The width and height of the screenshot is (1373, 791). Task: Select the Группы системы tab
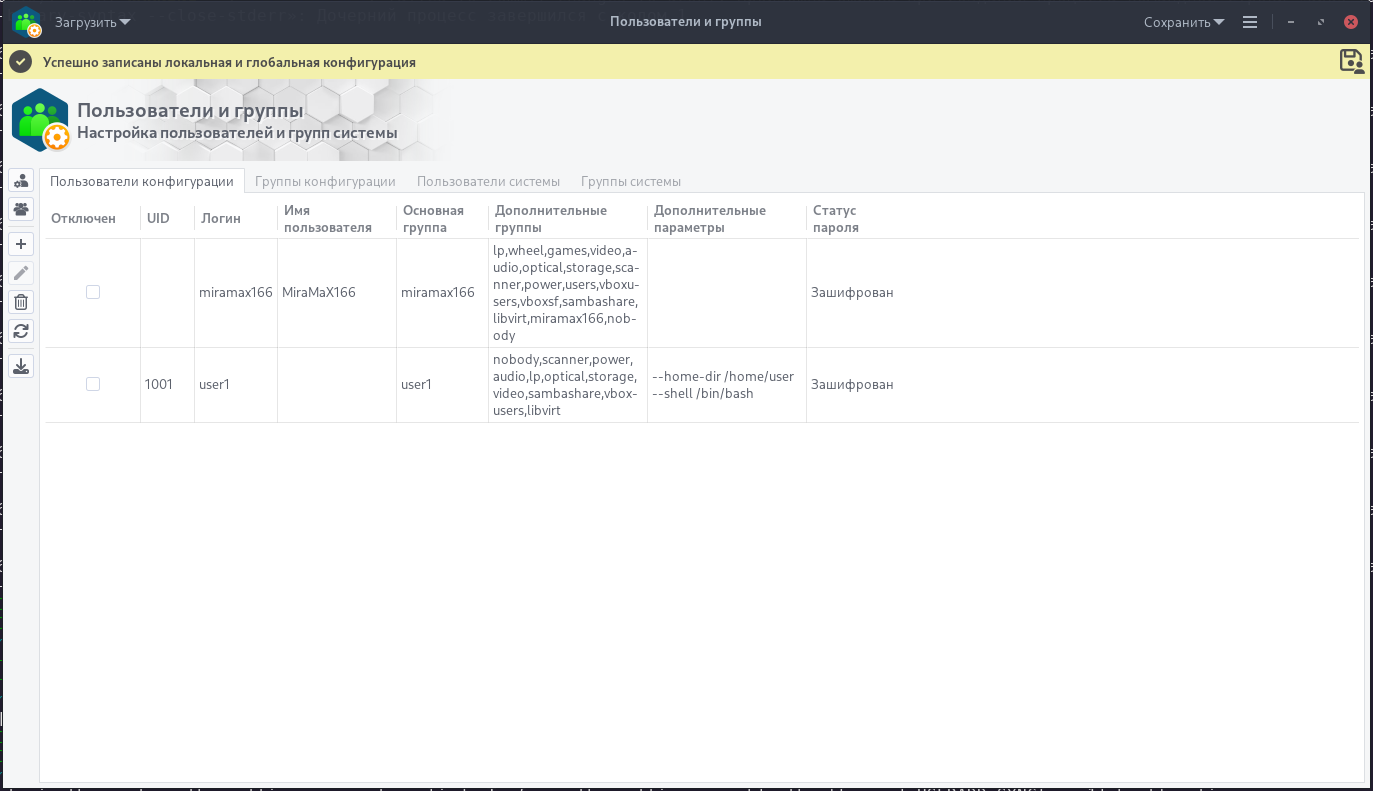tap(630, 181)
